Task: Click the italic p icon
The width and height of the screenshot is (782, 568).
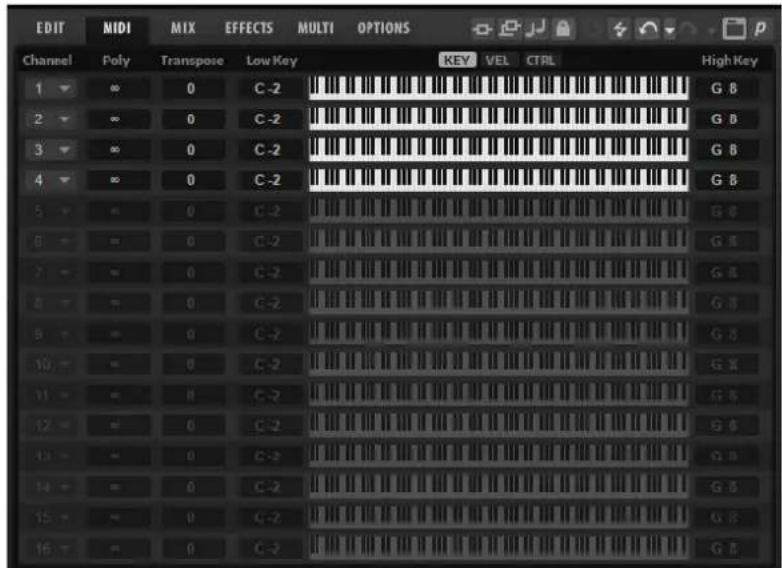Action: (x=760, y=28)
